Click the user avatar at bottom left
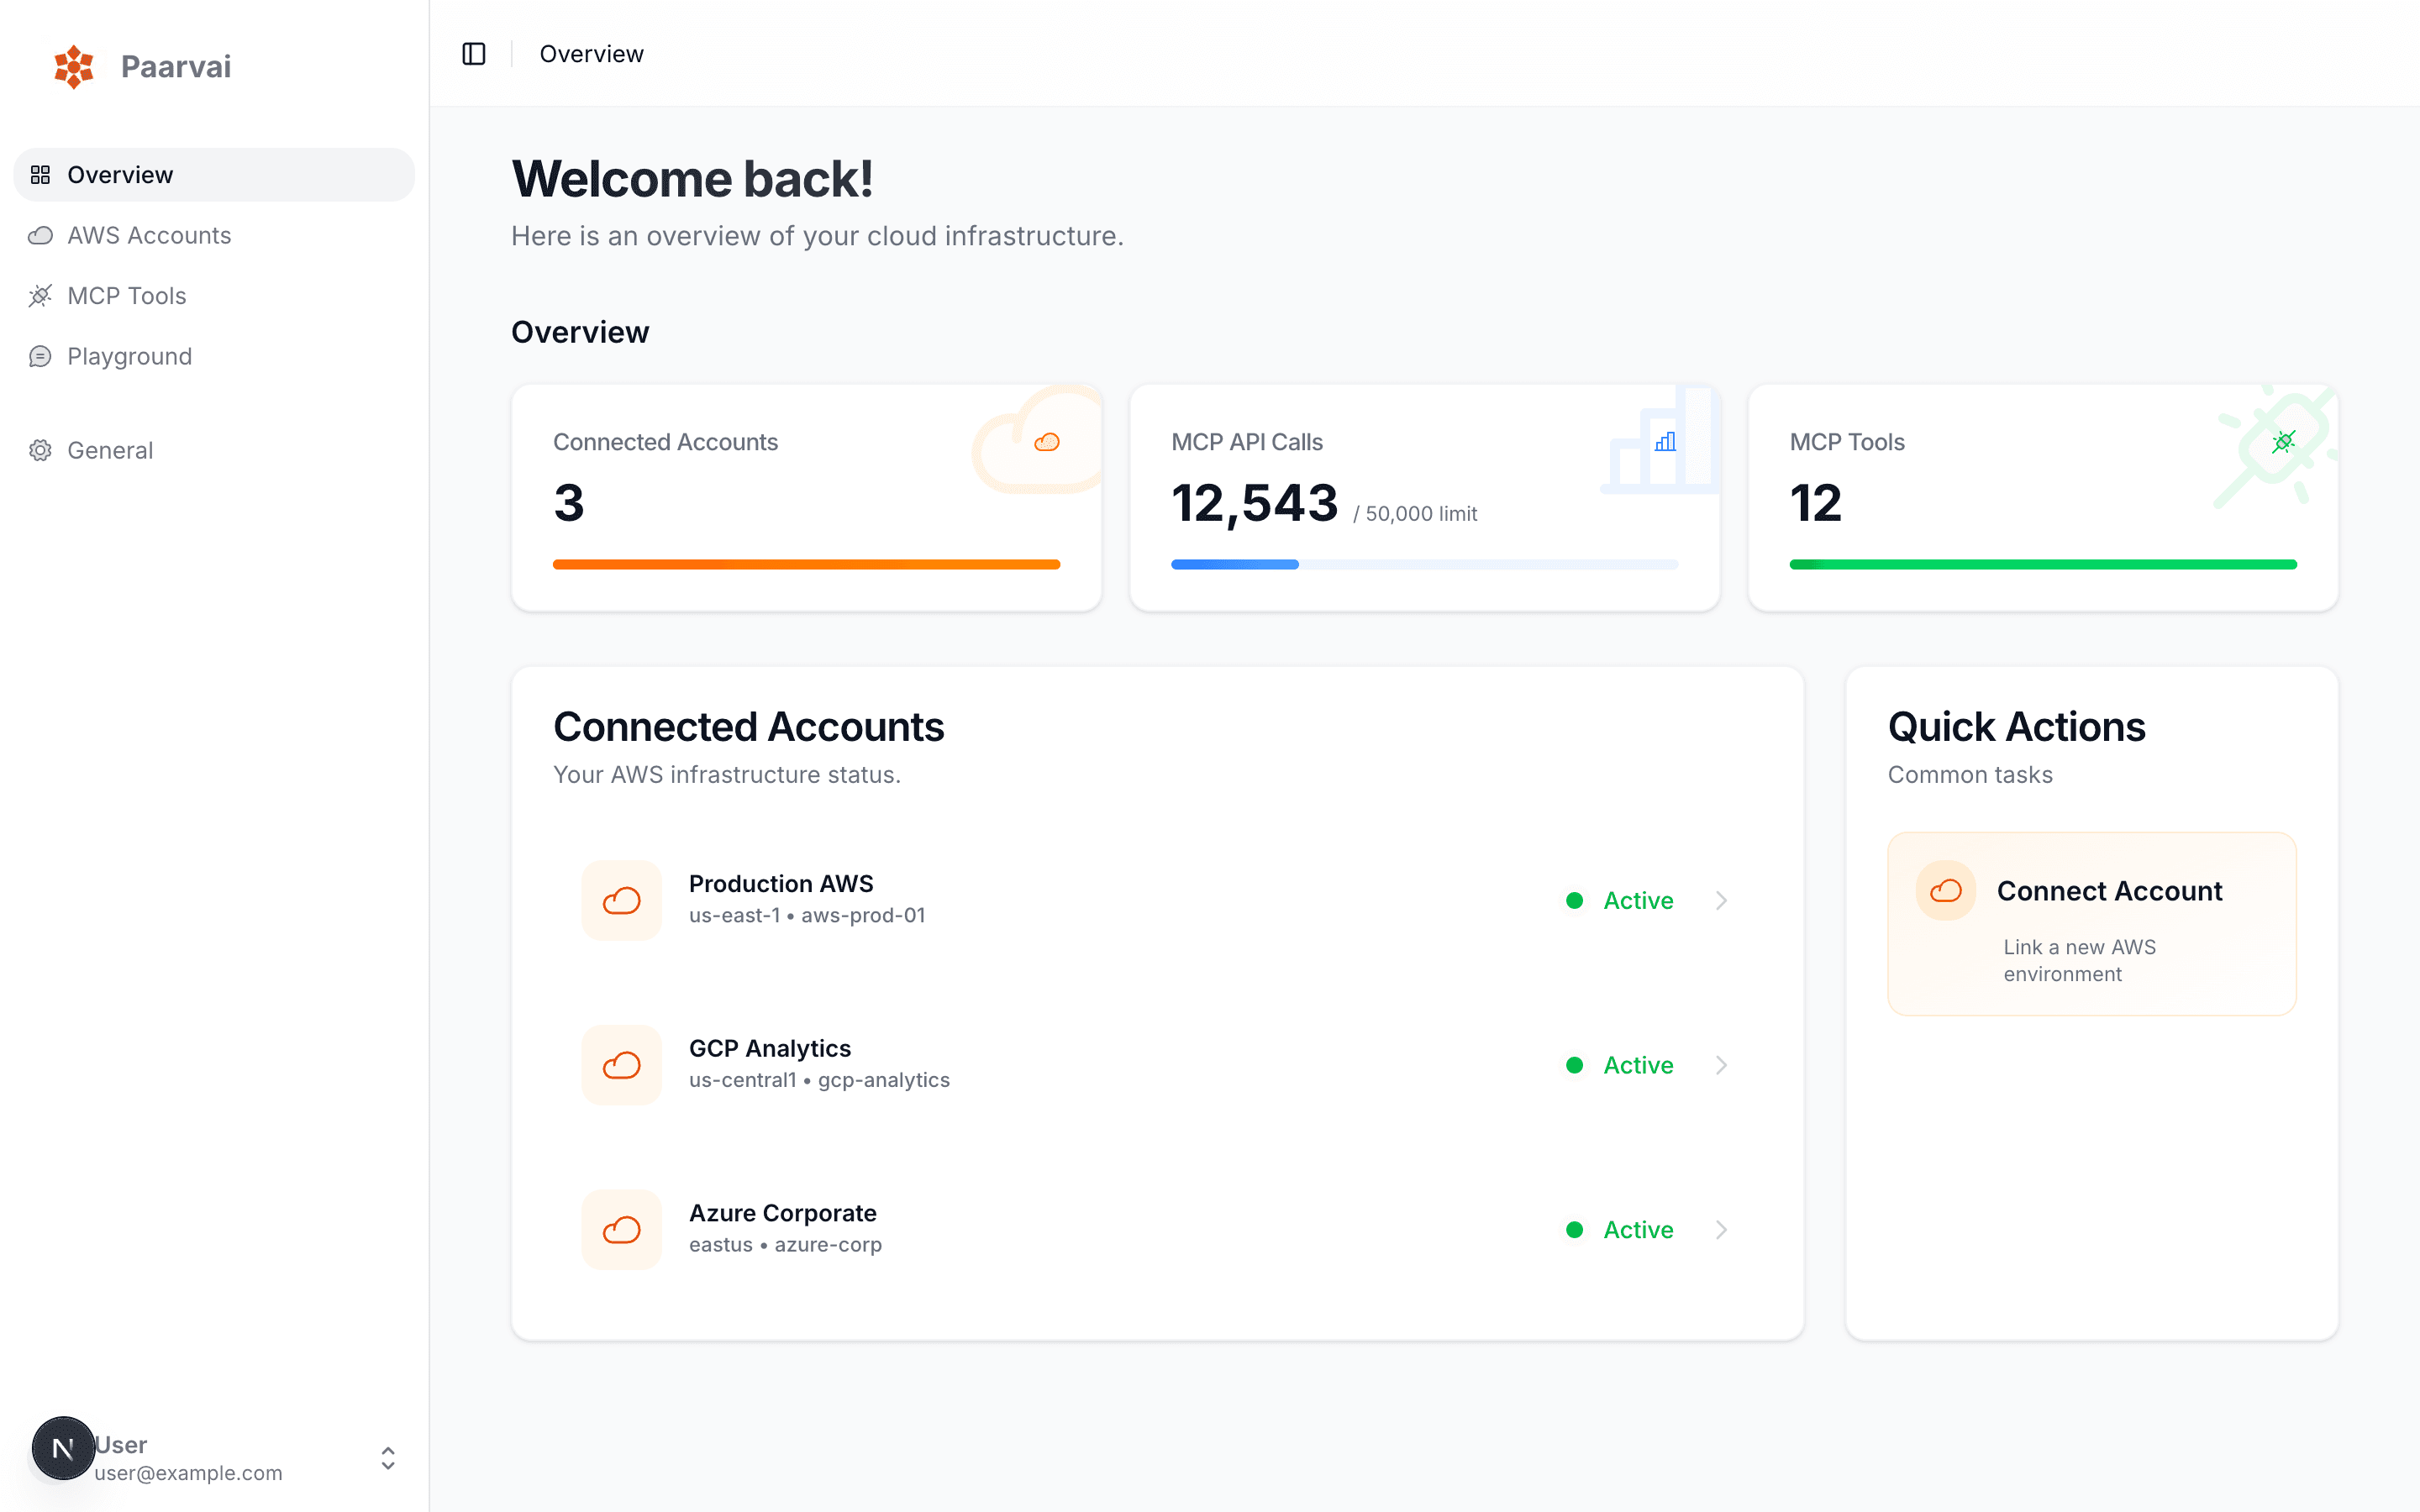This screenshot has height=1512, width=2420. tap(63, 1447)
